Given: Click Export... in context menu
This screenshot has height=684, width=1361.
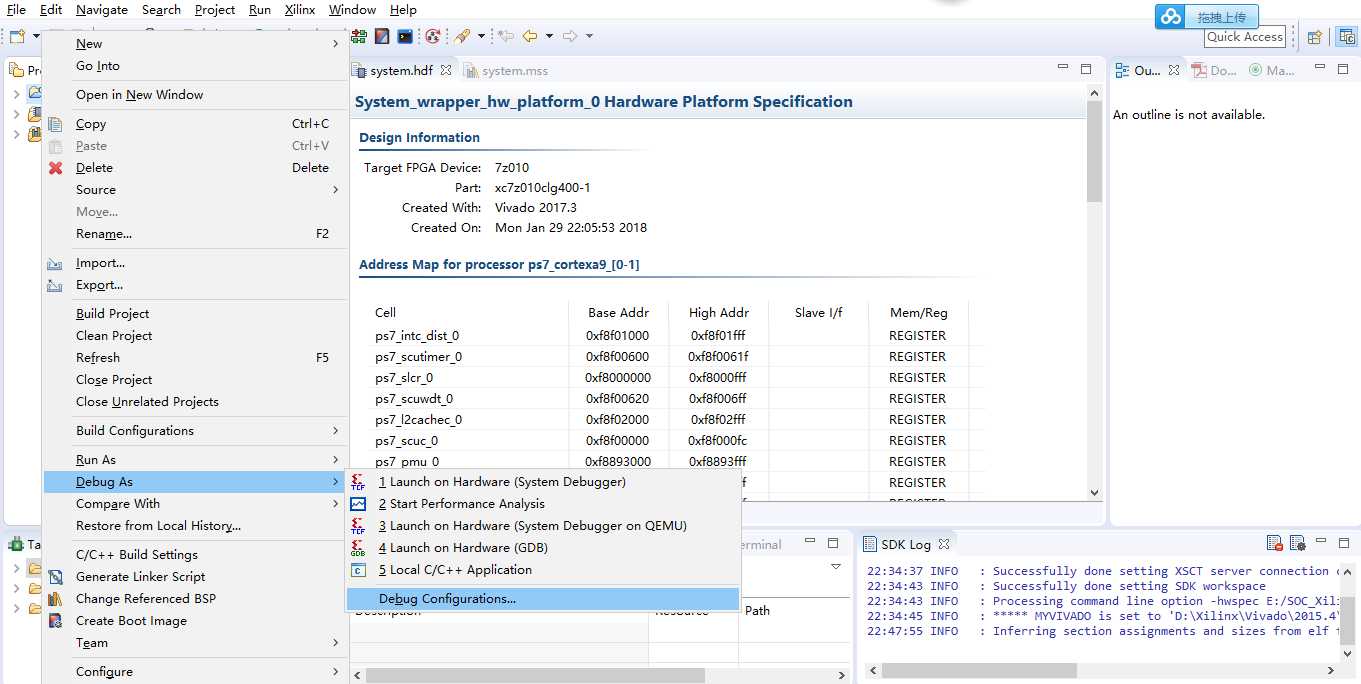Looking at the screenshot, I should coord(195,285).
